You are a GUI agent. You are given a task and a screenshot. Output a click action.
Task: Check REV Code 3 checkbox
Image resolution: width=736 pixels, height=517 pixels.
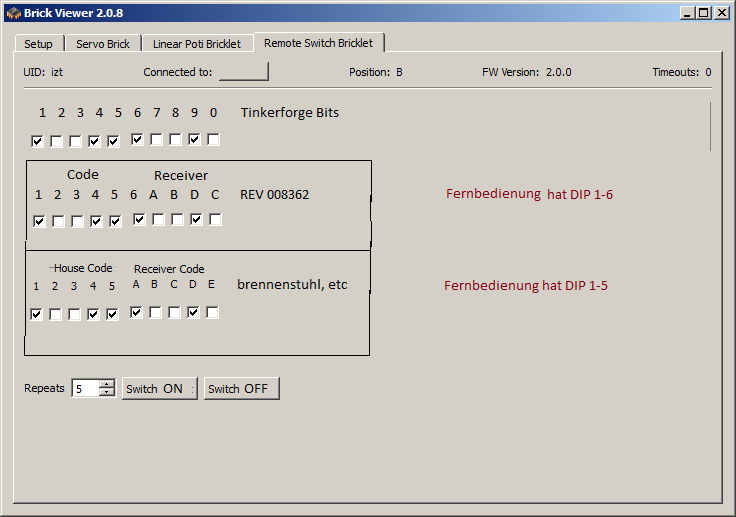[77, 221]
